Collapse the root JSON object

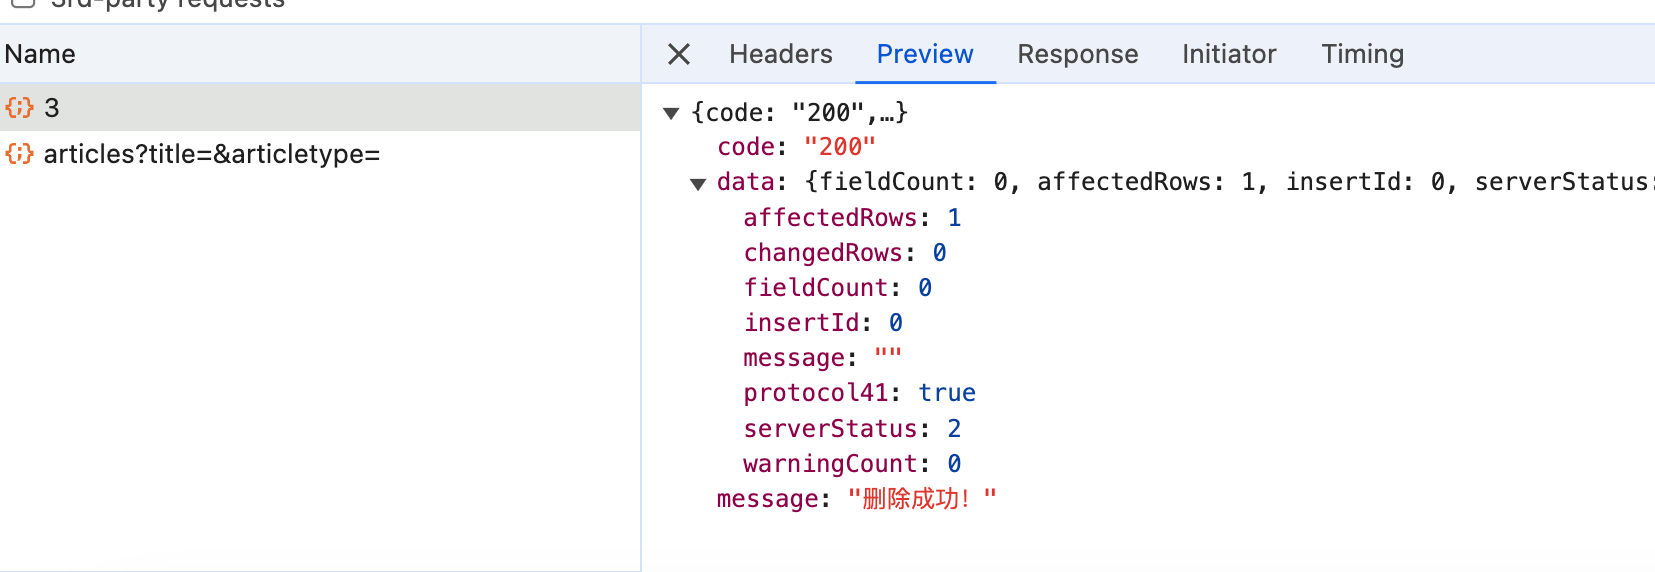pos(671,113)
